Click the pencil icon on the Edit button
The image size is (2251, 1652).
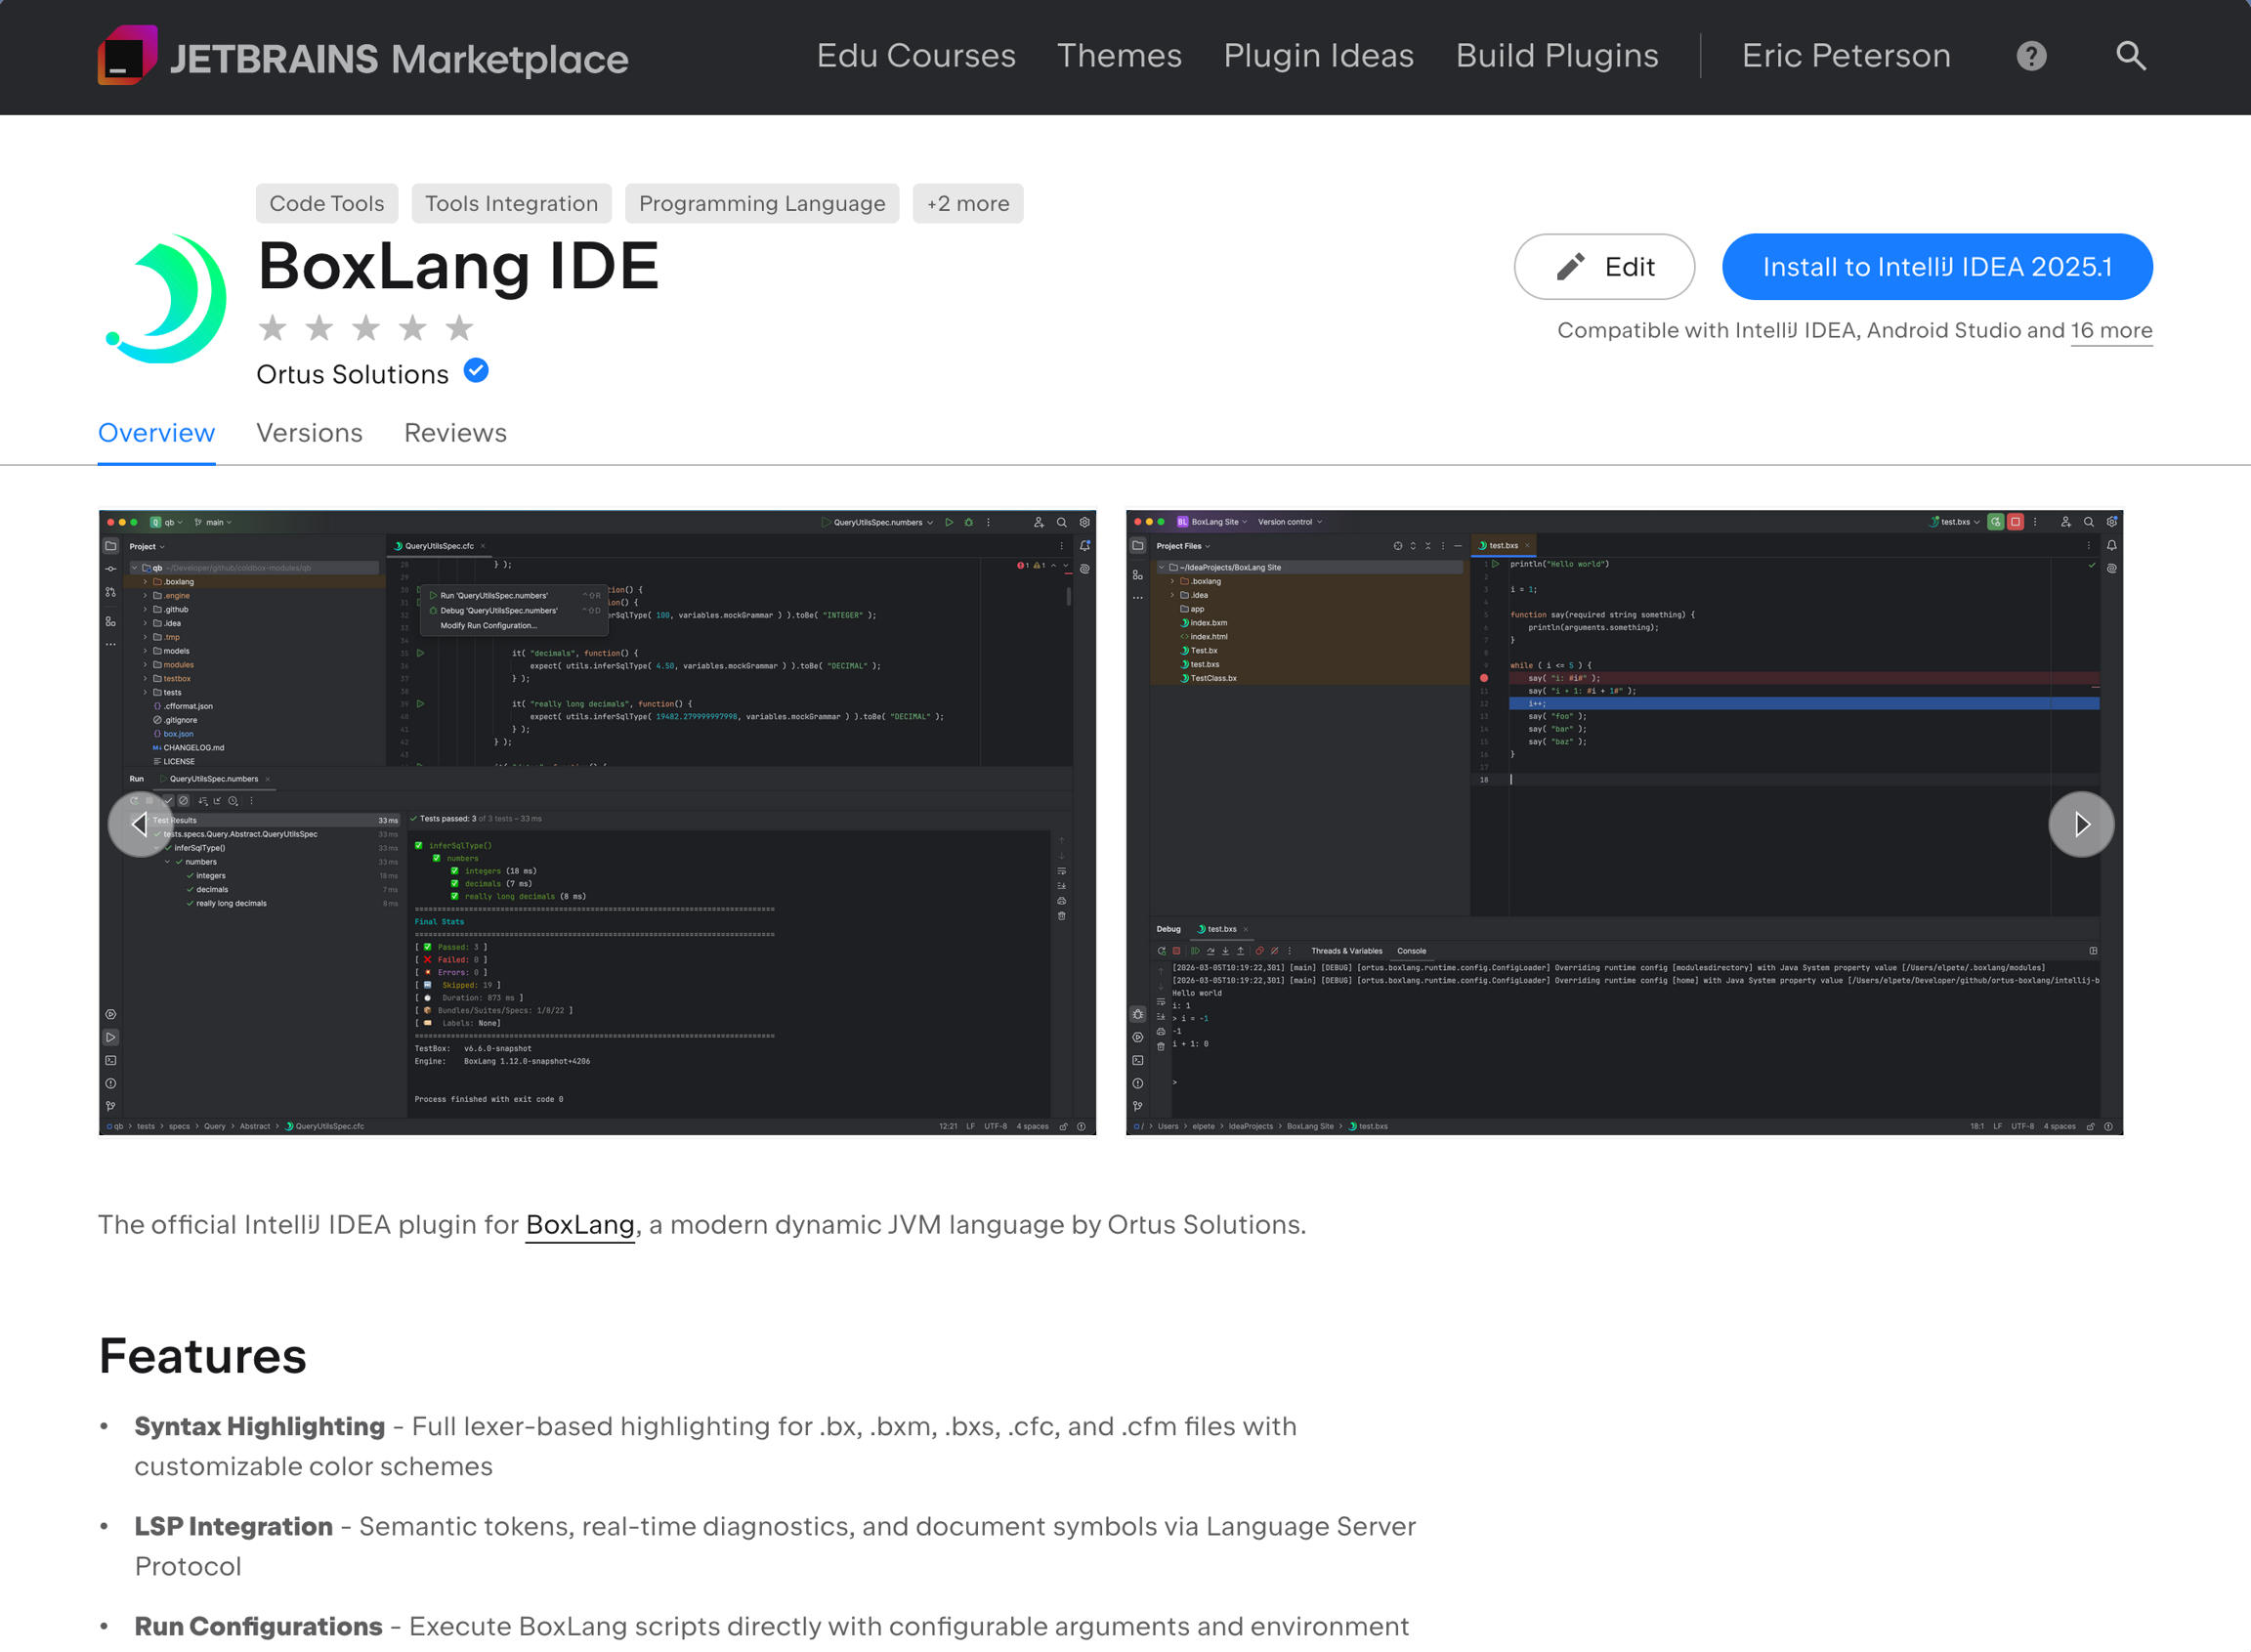click(x=1570, y=266)
